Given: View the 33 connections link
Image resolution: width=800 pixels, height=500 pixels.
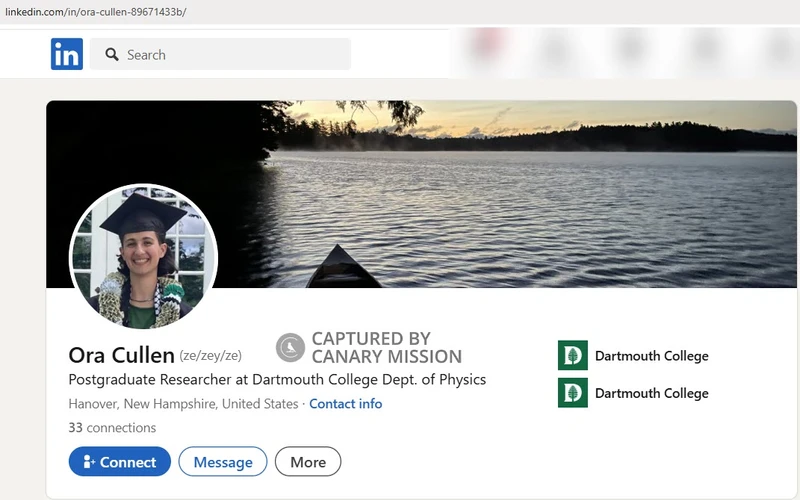Looking at the screenshot, I should 112,428.
